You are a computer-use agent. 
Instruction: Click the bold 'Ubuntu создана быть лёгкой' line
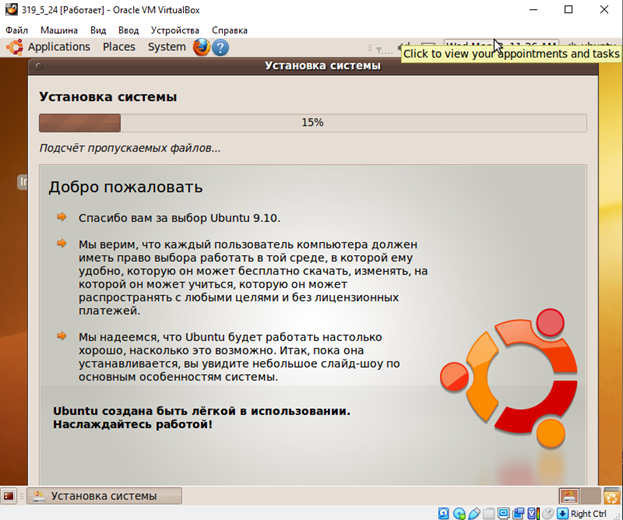point(202,411)
